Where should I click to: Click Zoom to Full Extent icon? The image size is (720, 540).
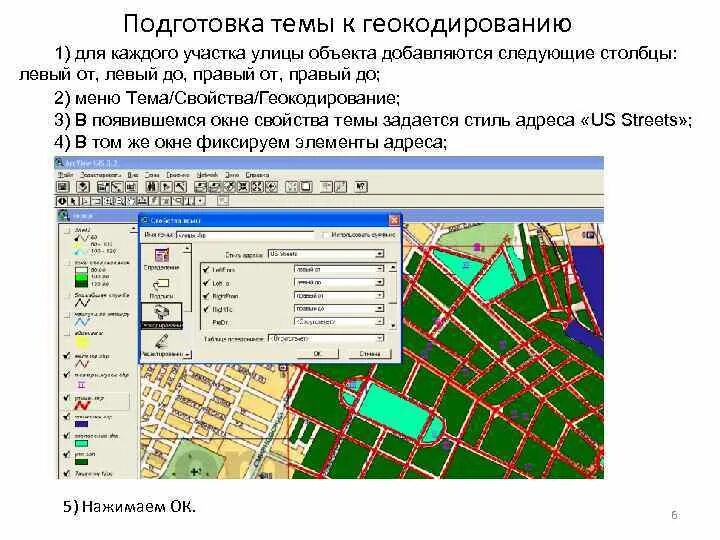(201, 186)
